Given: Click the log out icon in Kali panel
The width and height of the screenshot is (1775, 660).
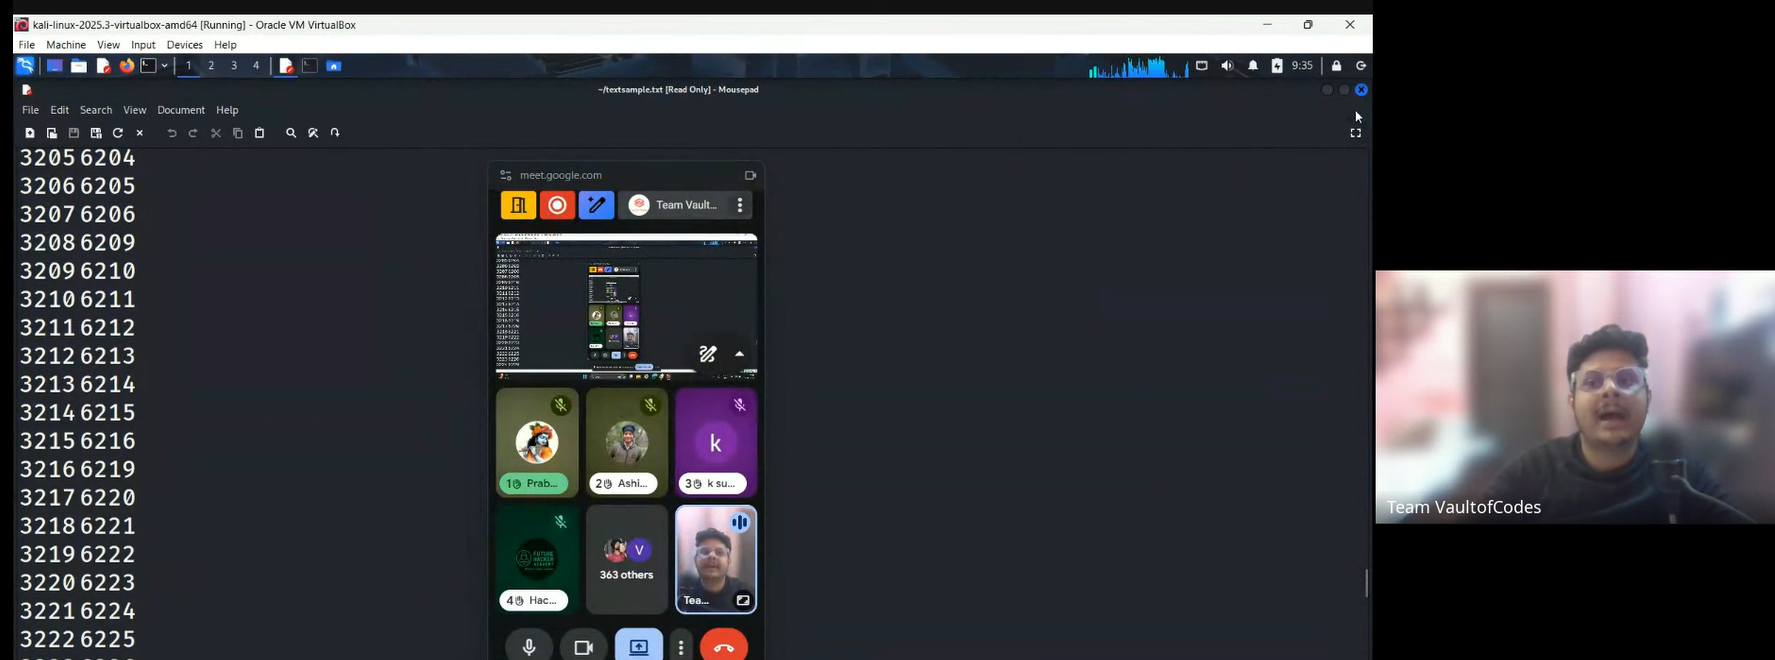Looking at the screenshot, I should [x=1361, y=66].
